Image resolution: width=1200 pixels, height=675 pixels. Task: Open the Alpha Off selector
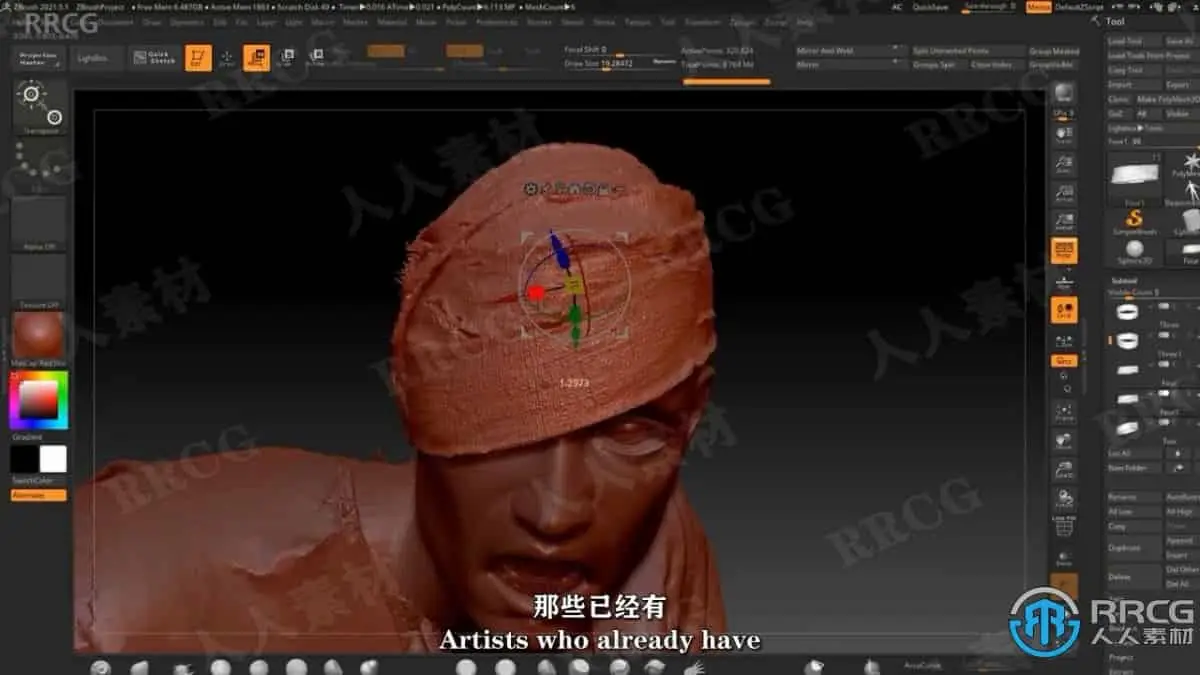(39, 222)
